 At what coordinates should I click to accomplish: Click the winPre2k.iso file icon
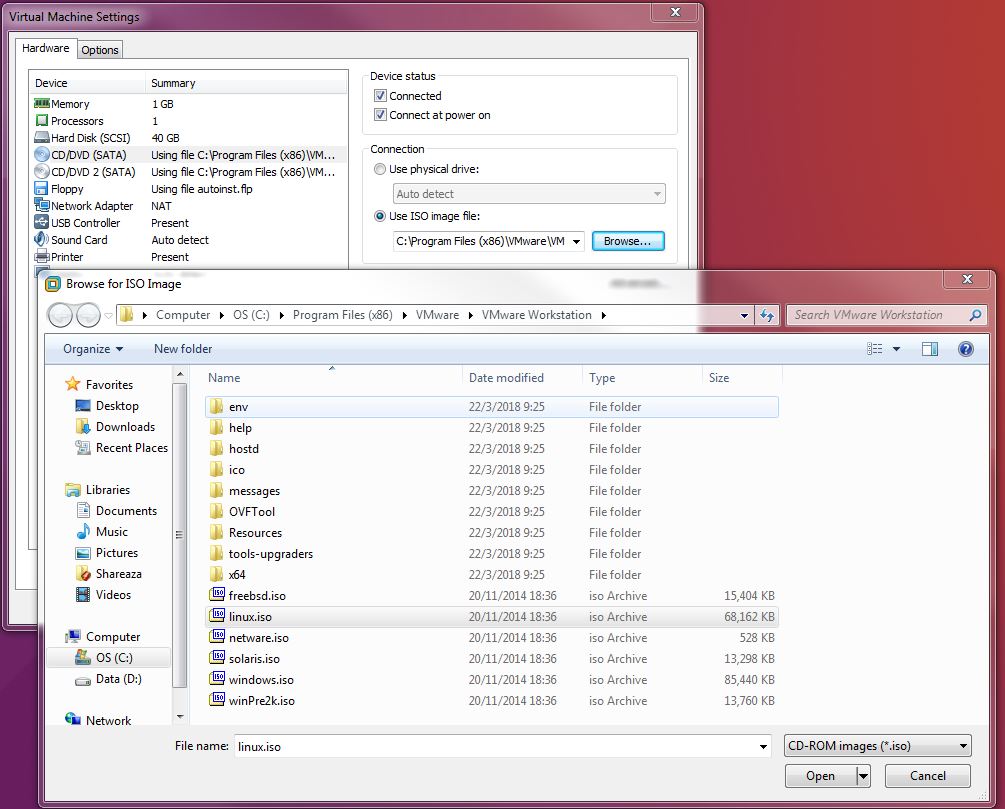pyautogui.click(x=218, y=700)
